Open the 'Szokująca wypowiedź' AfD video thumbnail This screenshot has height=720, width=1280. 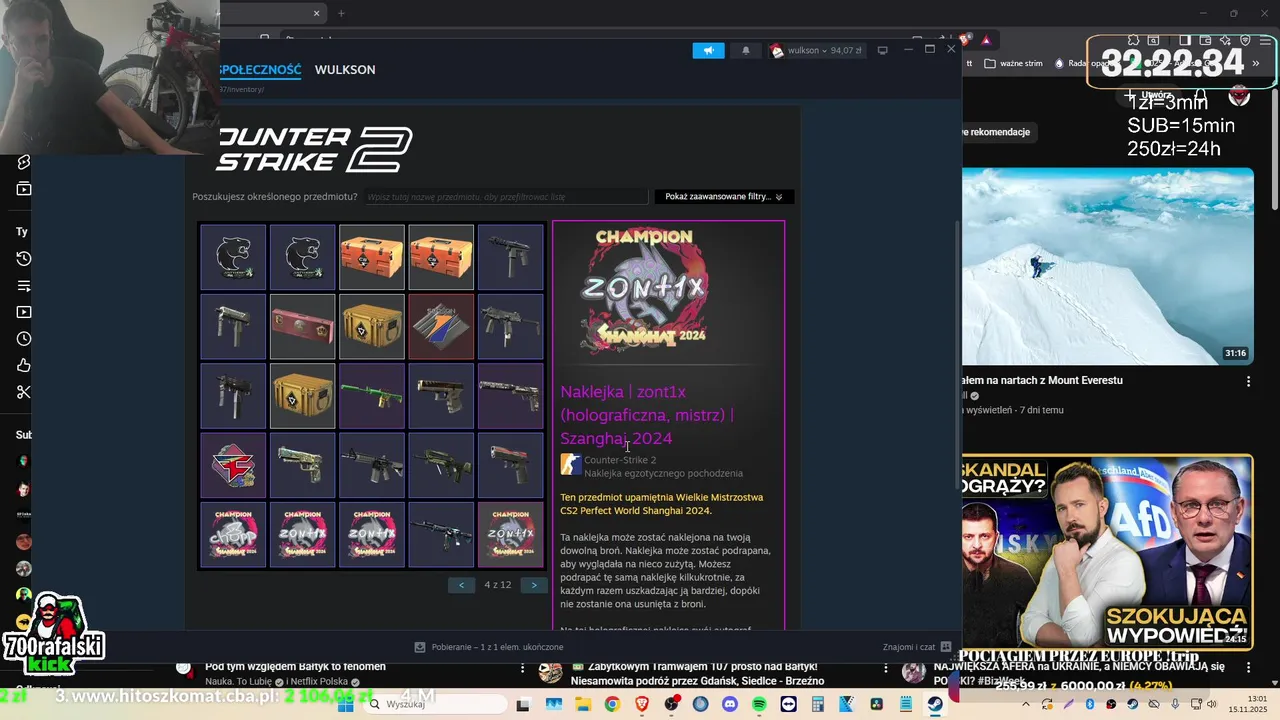point(1107,552)
